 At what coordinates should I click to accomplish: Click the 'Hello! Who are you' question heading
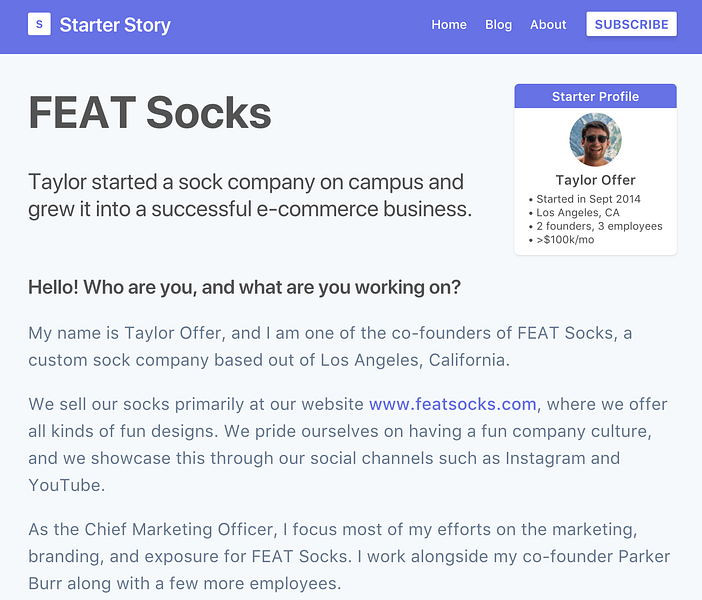pyautogui.click(x=244, y=287)
